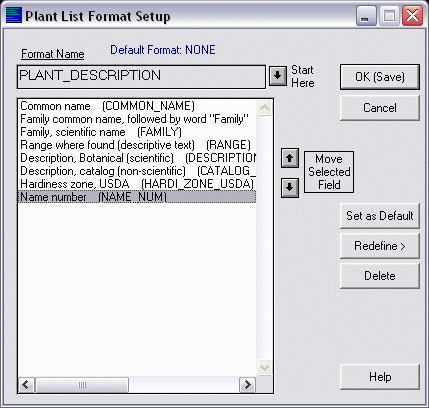Click horizontal scrollbar left arrow
Image resolution: width=429 pixels, height=408 pixels.
(26, 385)
